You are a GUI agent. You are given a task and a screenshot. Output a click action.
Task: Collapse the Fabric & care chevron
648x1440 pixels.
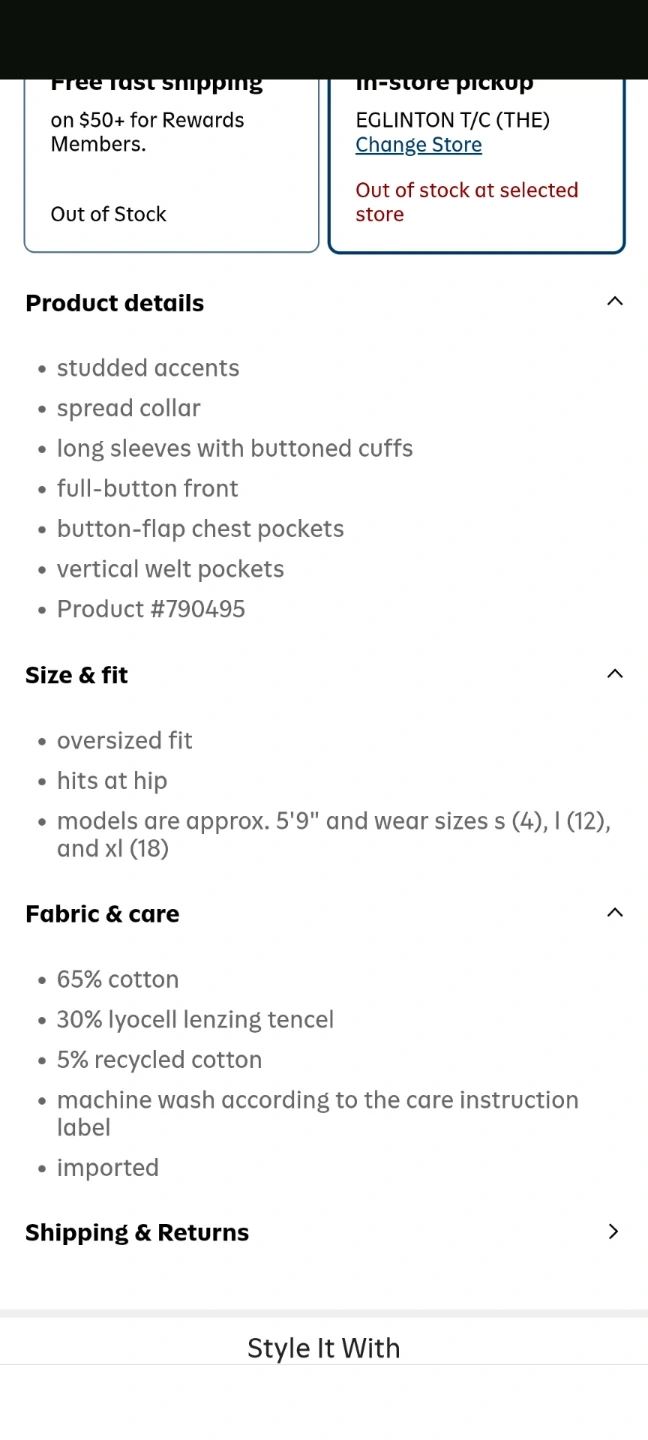[x=615, y=913]
